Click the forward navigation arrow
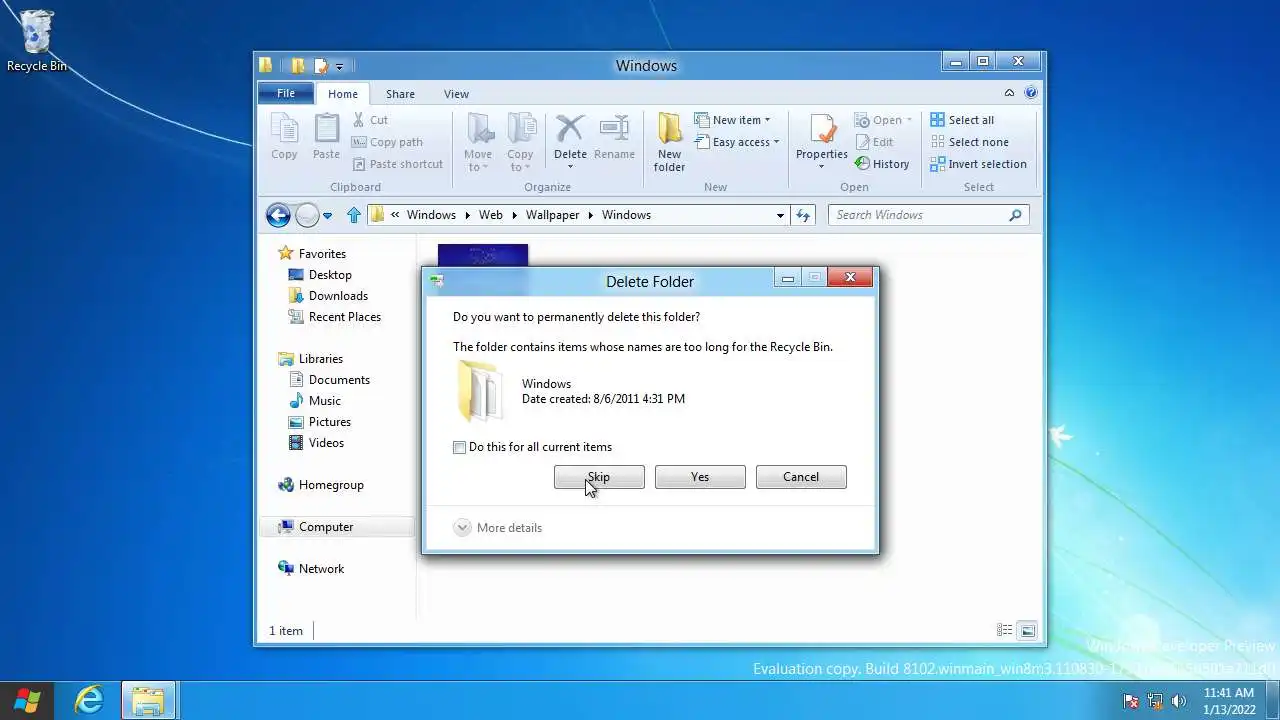 pyautogui.click(x=307, y=215)
